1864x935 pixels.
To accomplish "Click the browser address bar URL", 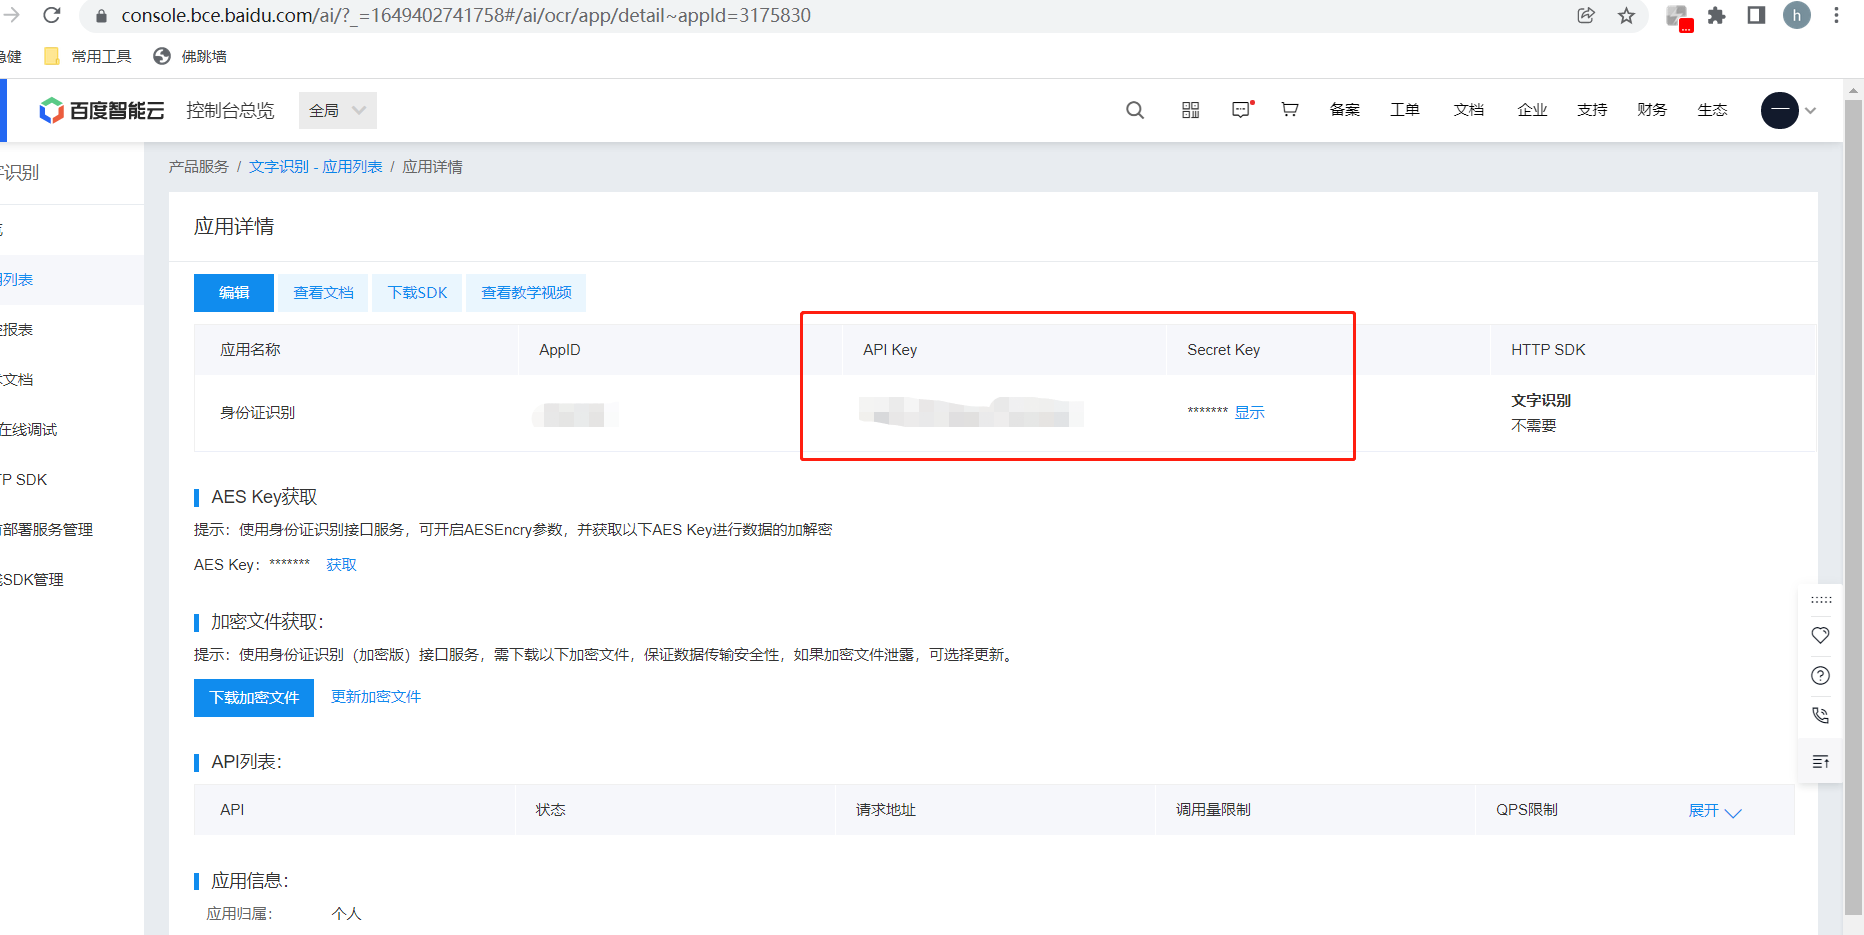I will tap(466, 15).
